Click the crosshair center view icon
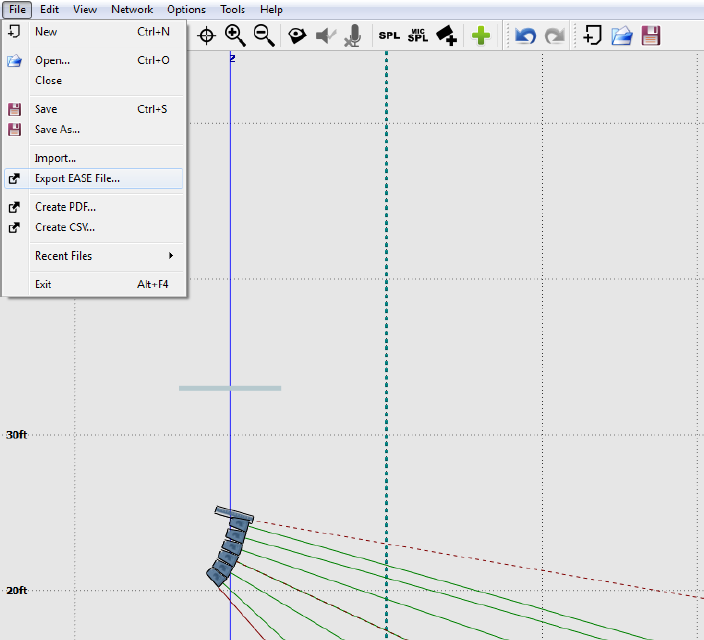Image resolution: width=704 pixels, height=640 pixels. pyautogui.click(x=207, y=36)
